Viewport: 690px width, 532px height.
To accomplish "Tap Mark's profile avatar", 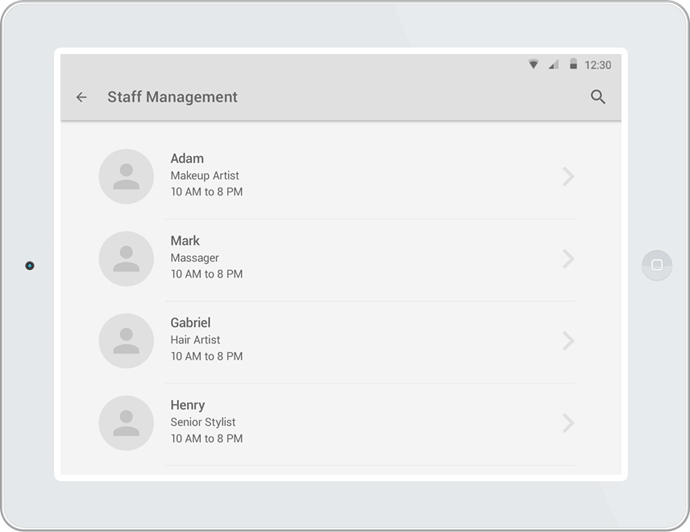I will pyautogui.click(x=126, y=259).
